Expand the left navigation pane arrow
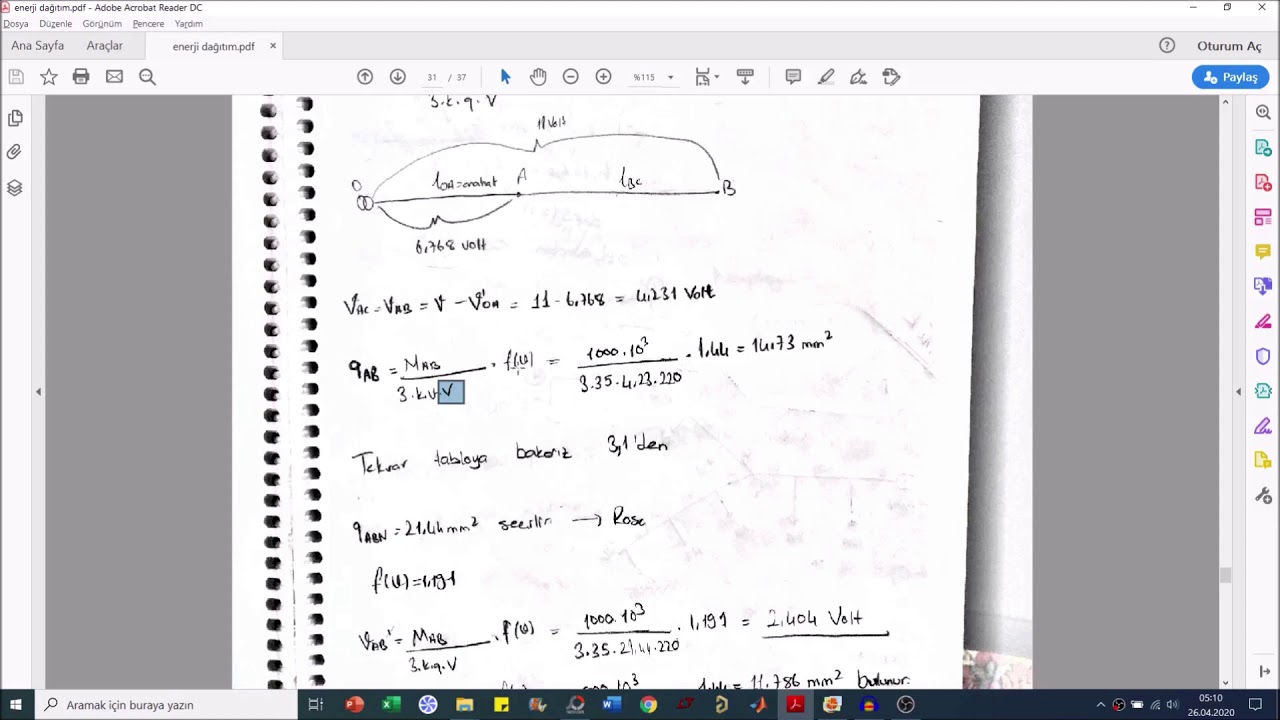This screenshot has height=720, width=1280. [38, 392]
